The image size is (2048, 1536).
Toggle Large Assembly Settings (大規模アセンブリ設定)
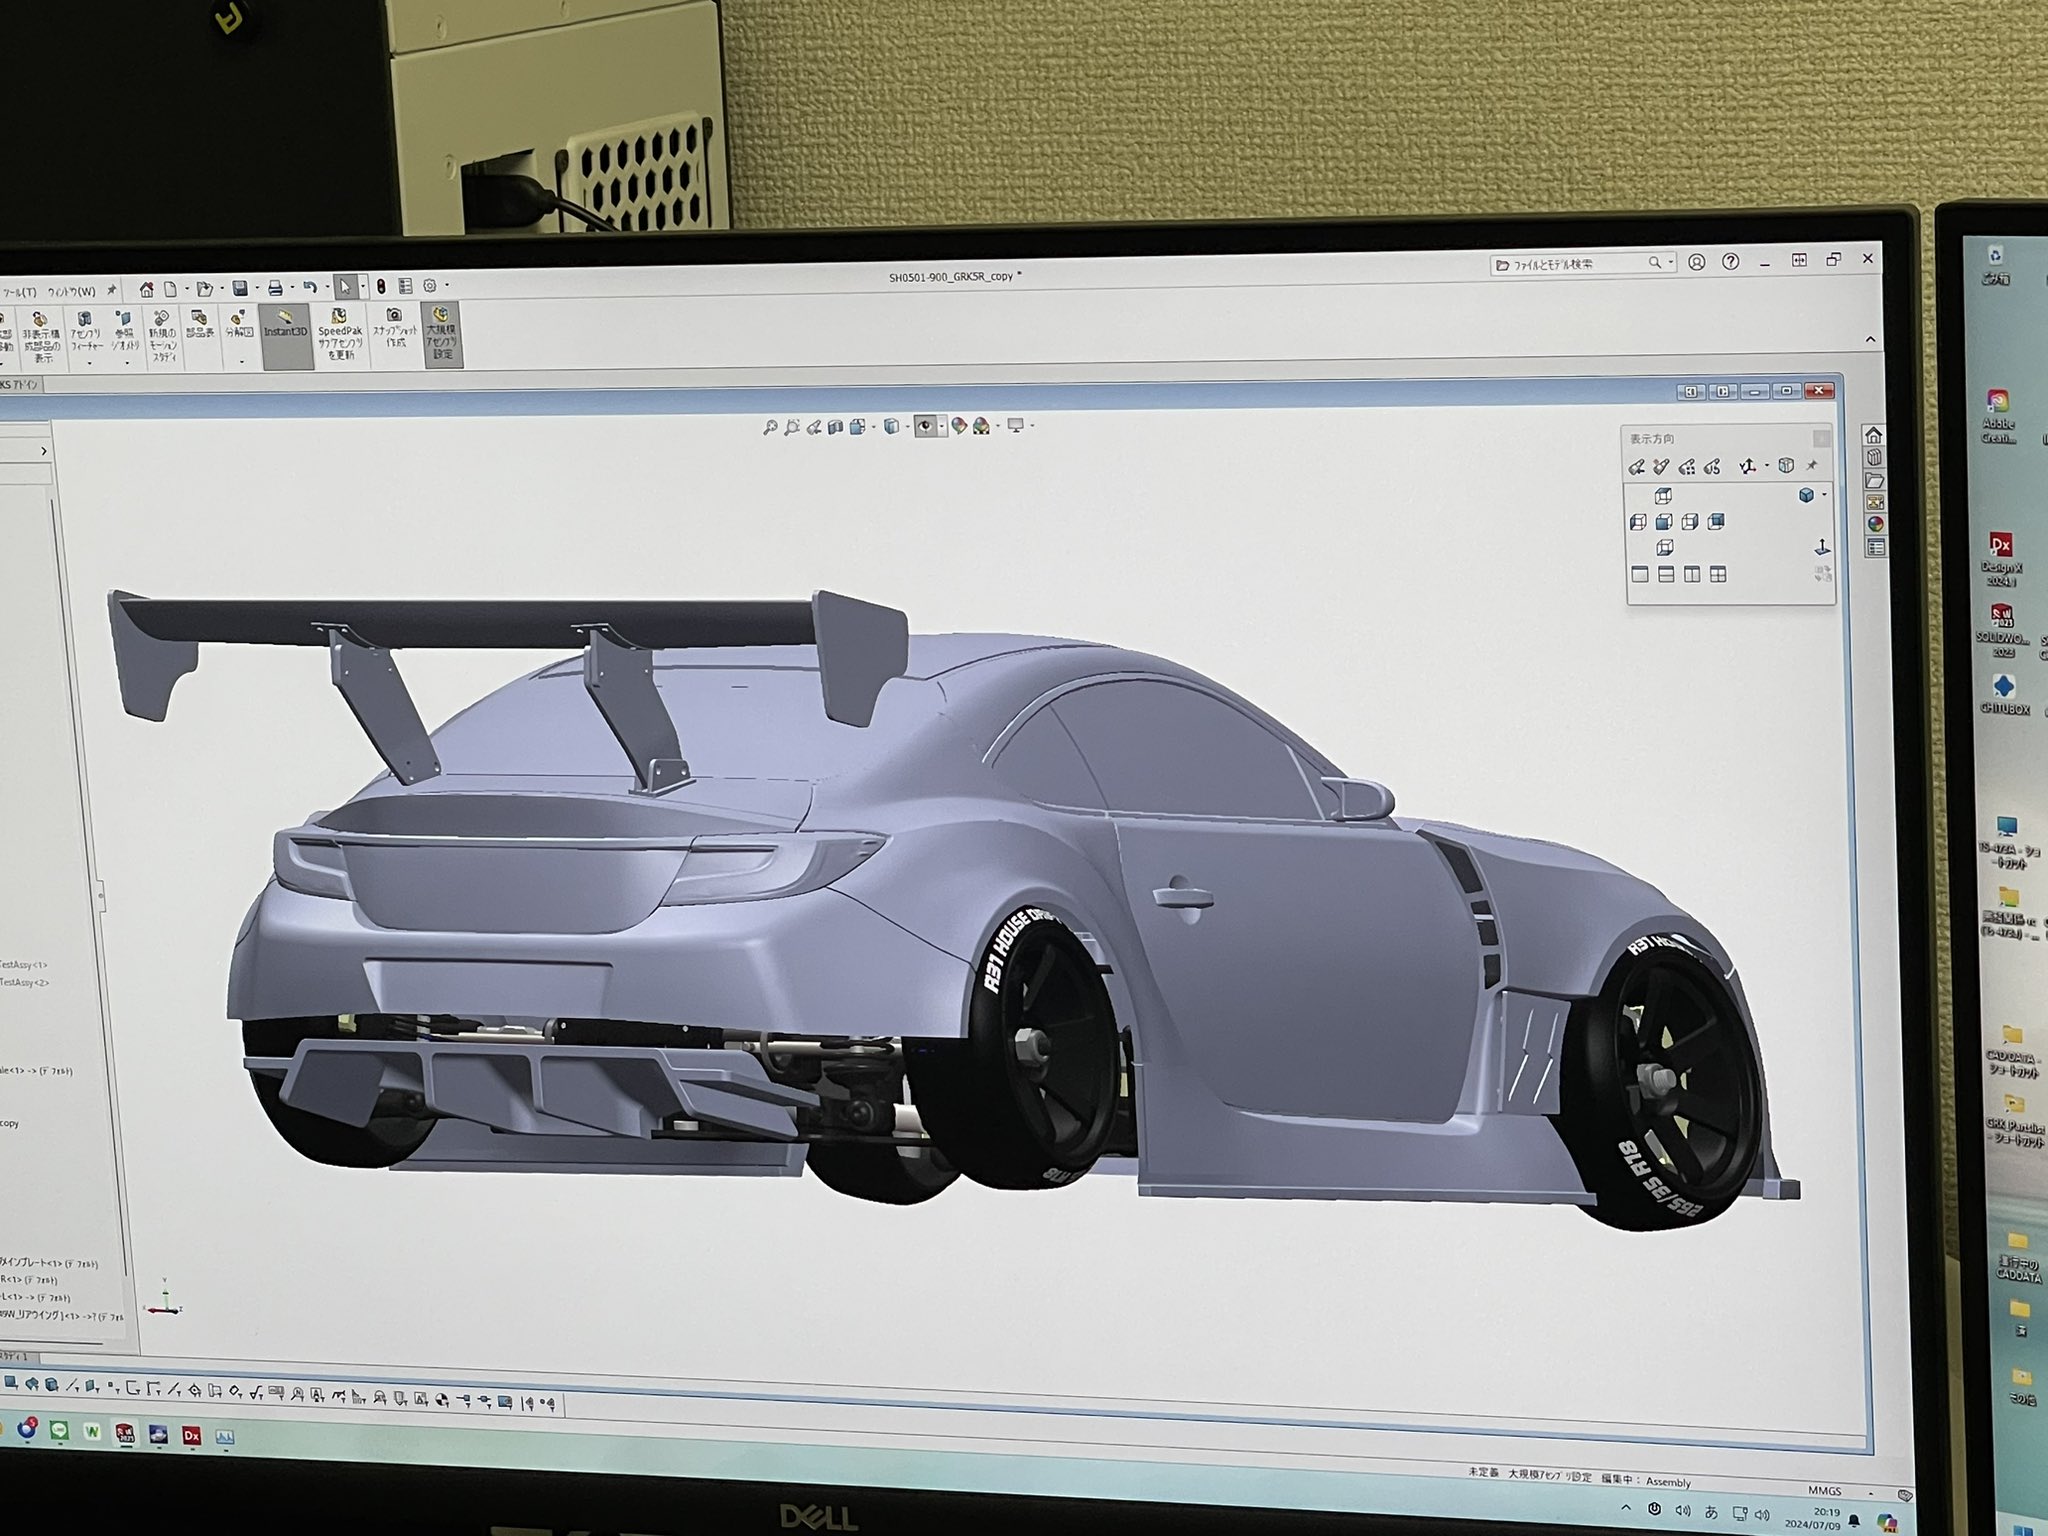(x=442, y=333)
